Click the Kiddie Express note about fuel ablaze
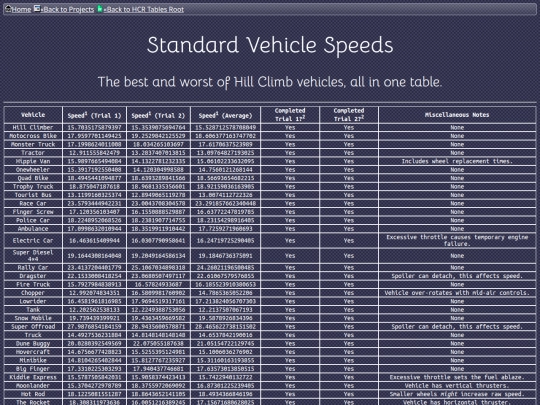The height and width of the screenshot is (405, 540). point(457,377)
